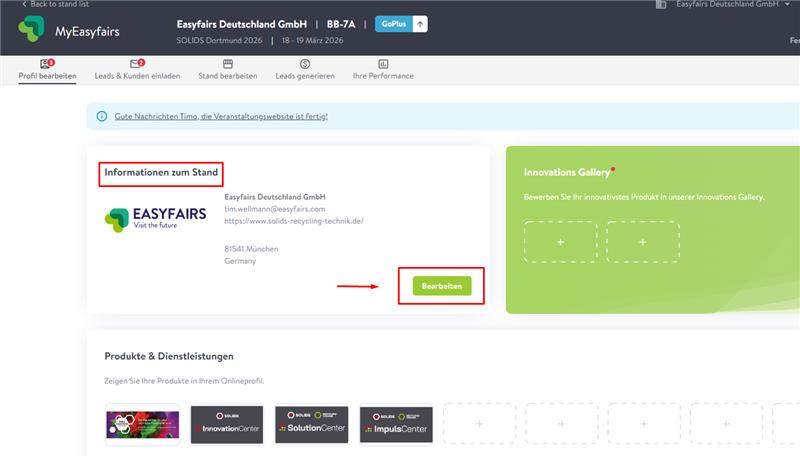Click the GoPlus upgrade arrow icon

420,24
